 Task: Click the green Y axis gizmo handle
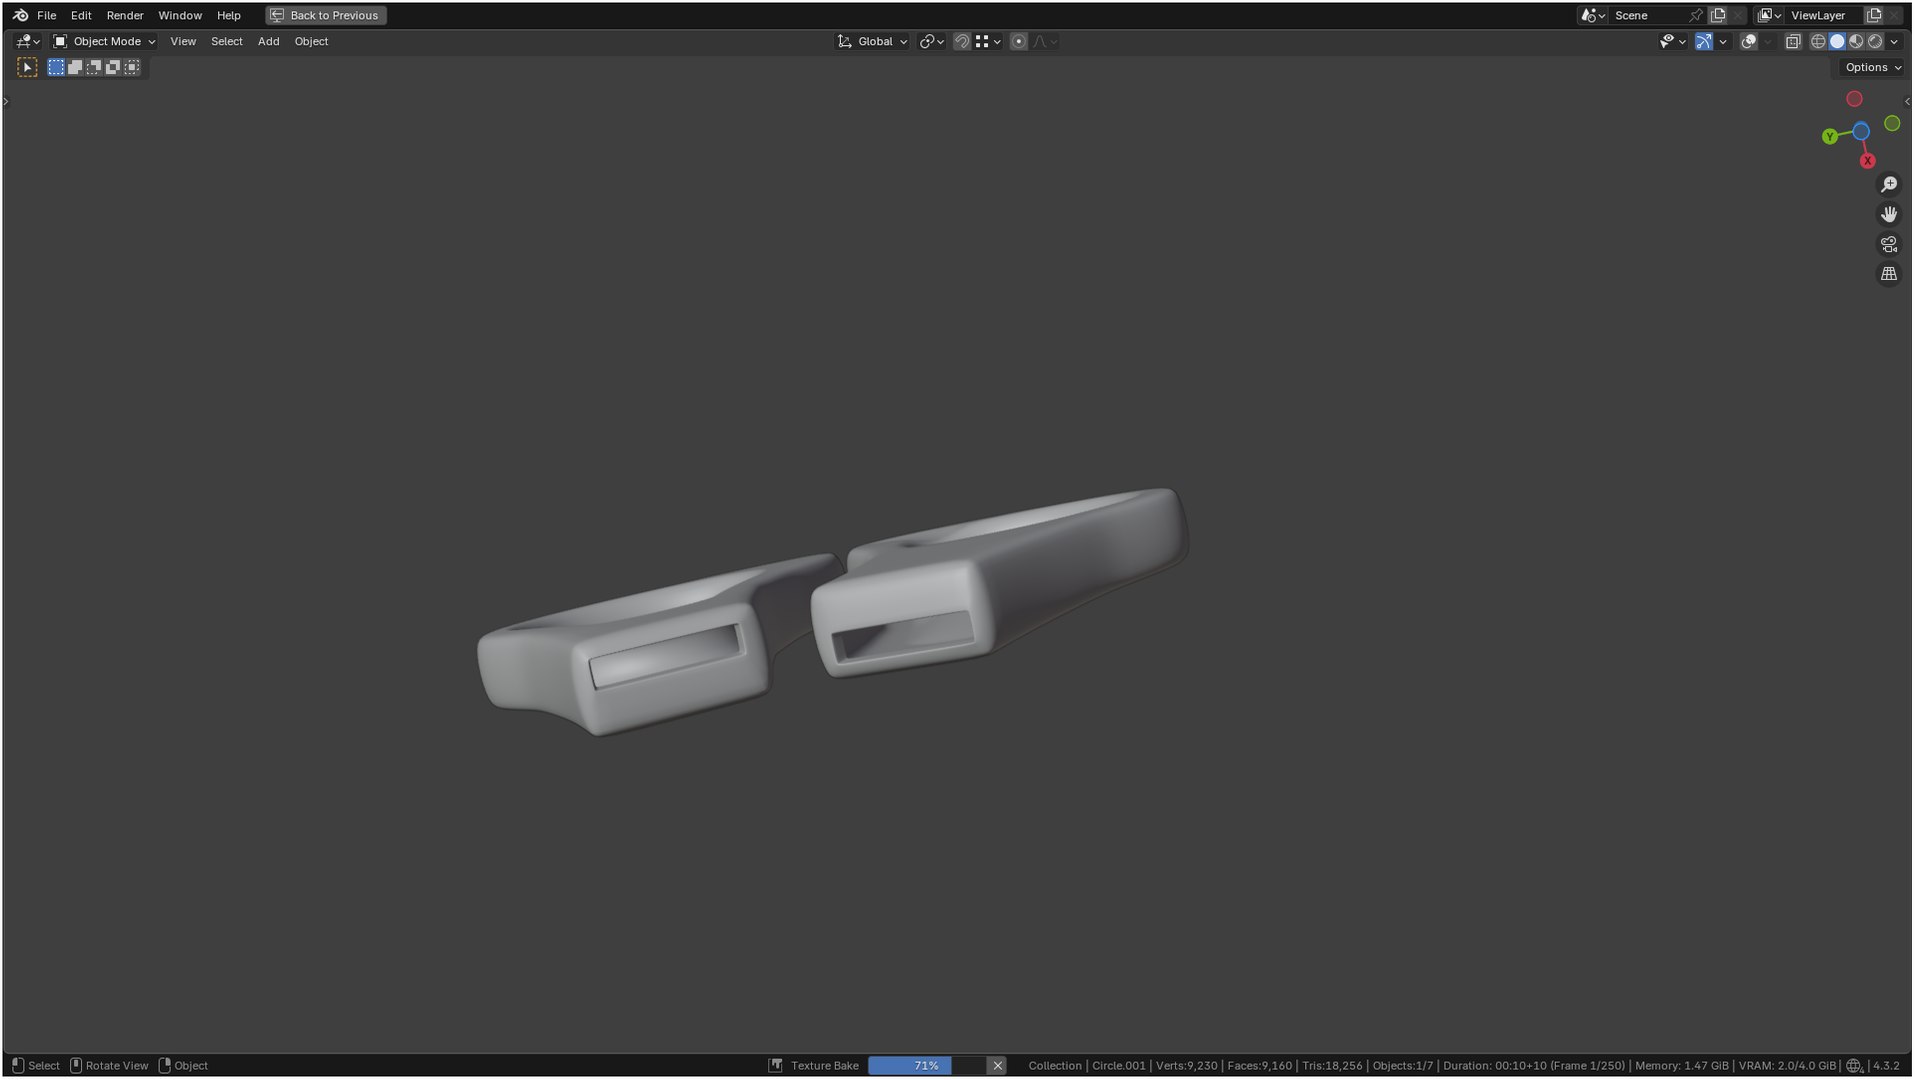pos(1830,137)
